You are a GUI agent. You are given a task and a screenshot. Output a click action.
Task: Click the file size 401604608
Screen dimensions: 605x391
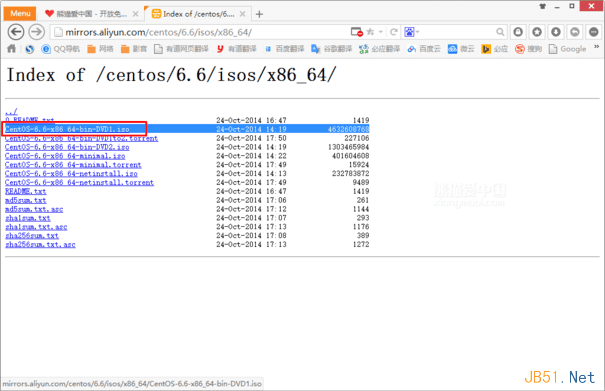tap(350, 156)
